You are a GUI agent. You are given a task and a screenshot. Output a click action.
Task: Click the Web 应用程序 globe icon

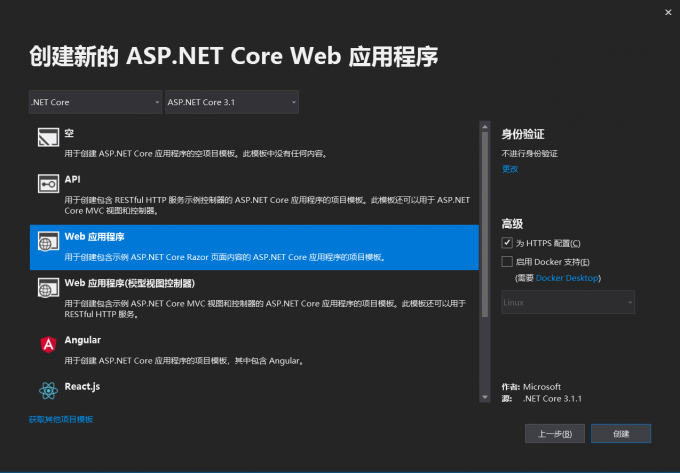tap(47, 242)
